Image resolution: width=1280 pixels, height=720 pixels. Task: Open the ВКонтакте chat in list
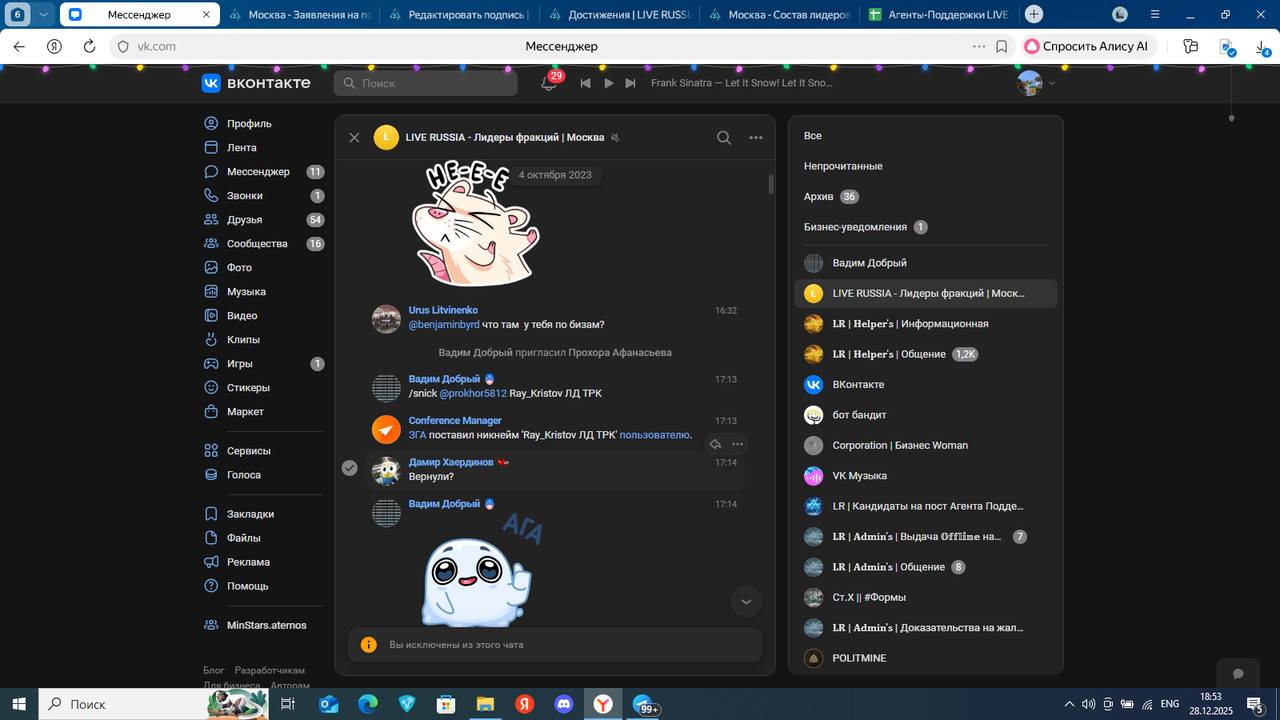coord(925,385)
